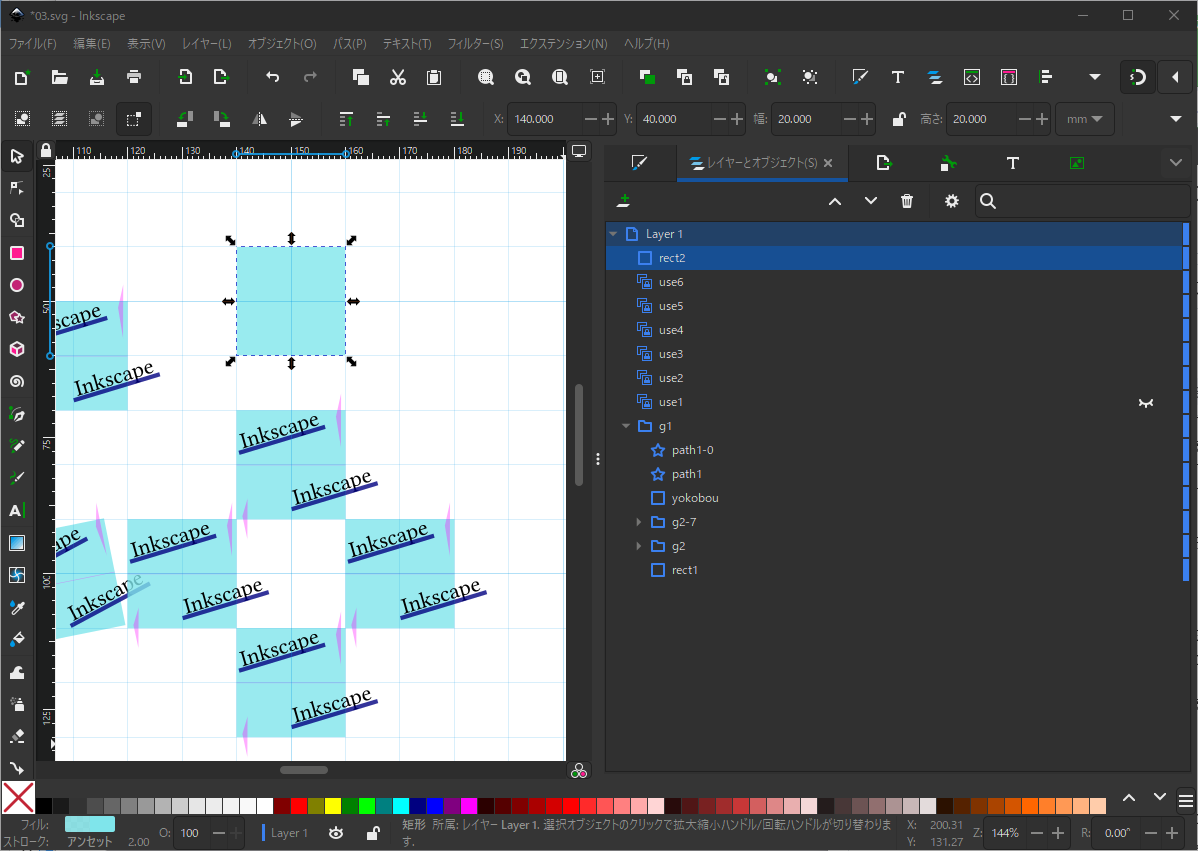Image resolution: width=1198 pixels, height=851 pixels.
Task: Pick the yellow palette swatch
Action: [333, 805]
